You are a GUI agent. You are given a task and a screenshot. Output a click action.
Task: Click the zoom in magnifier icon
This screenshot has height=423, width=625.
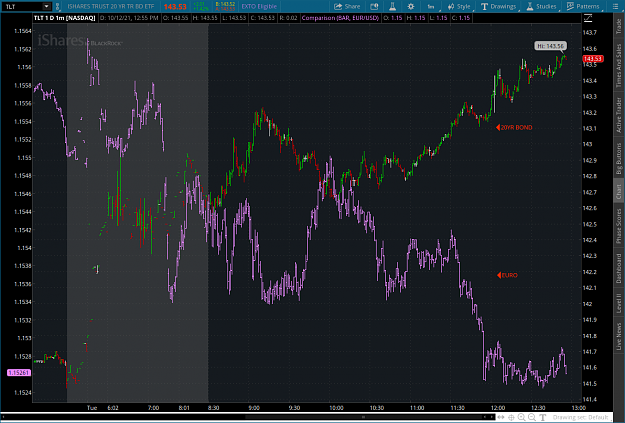[x=521, y=417]
